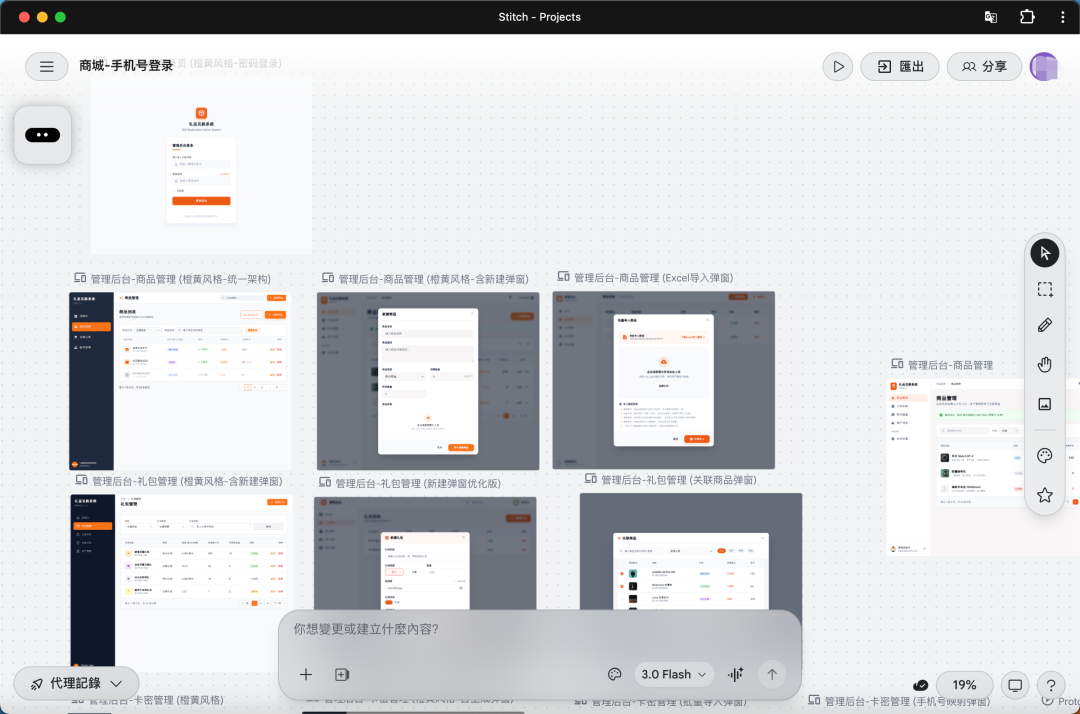Click the 匯出 export button
This screenshot has width=1080, height=714.
pyautogui.click(x=900, y=67)
